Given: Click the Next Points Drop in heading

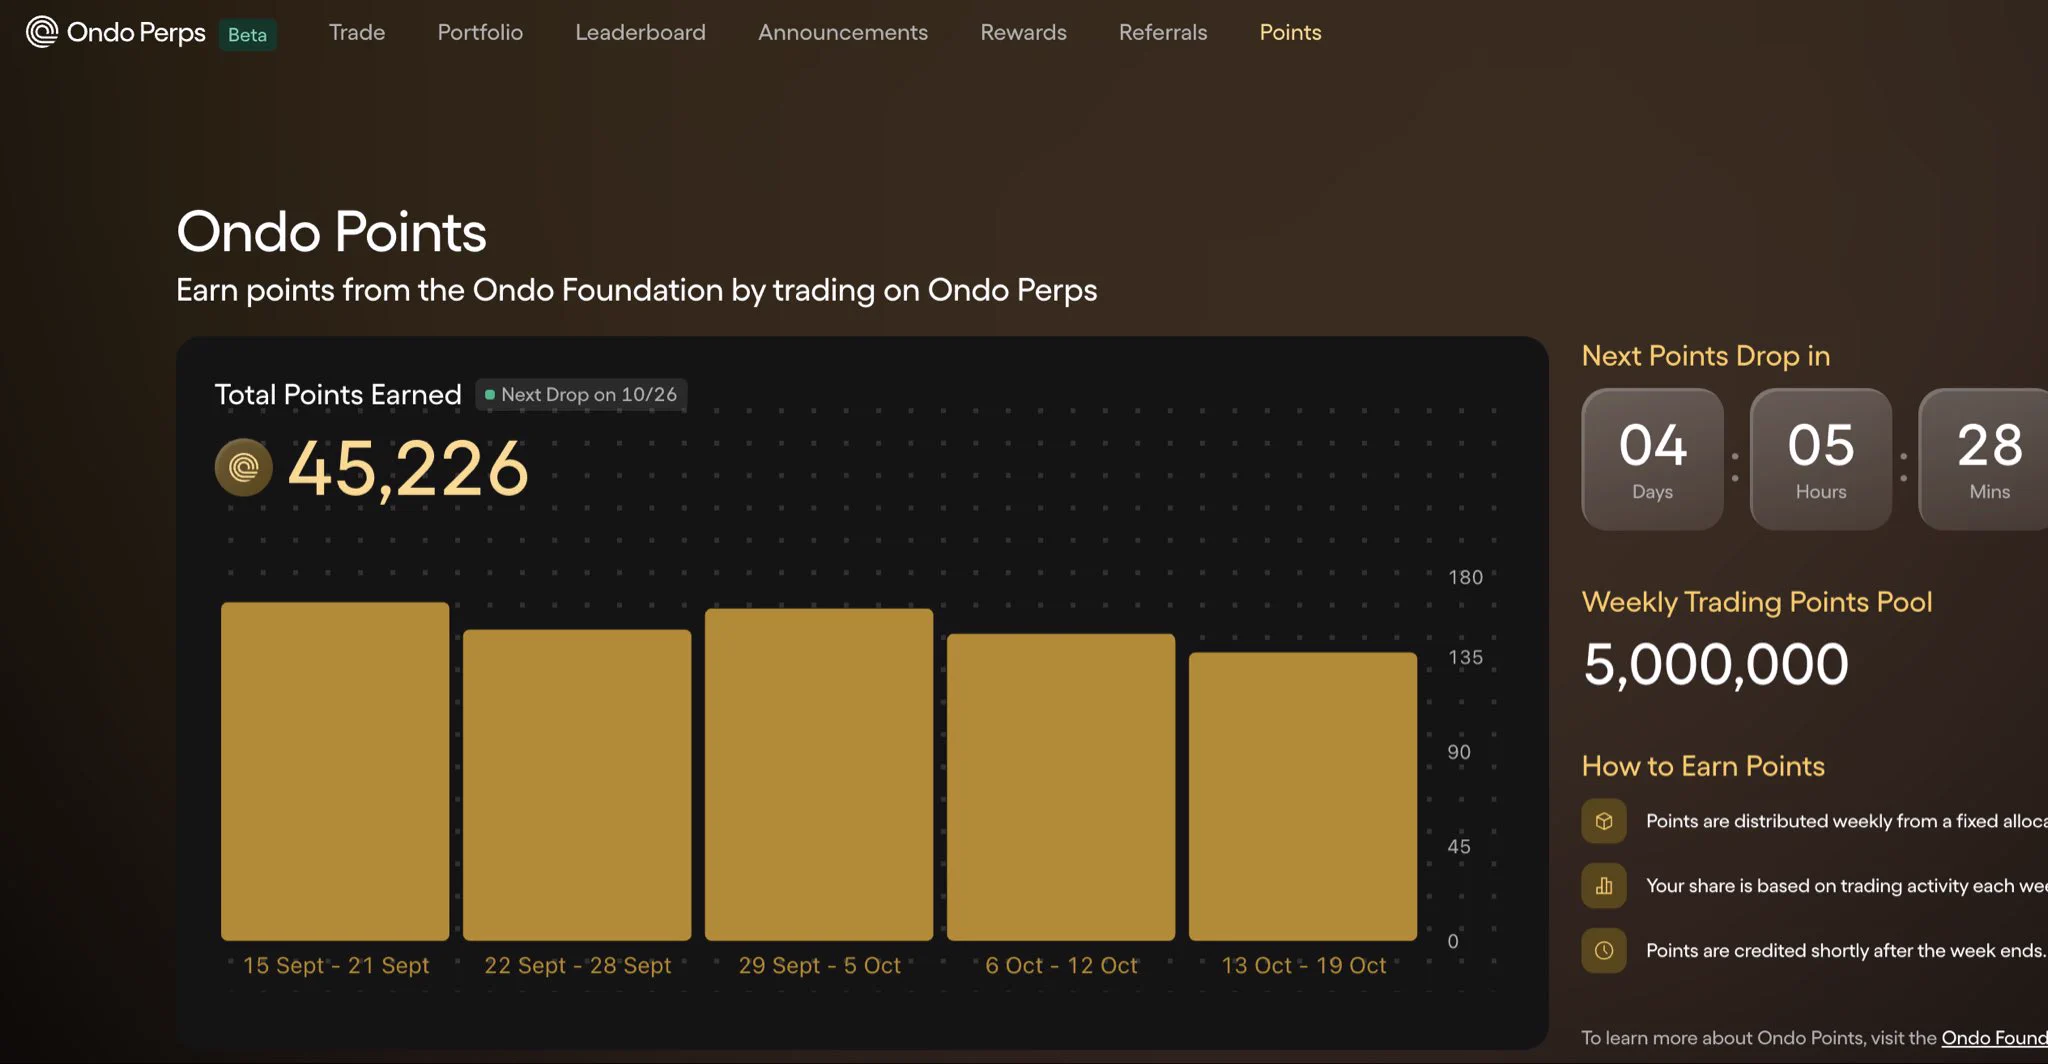Looking at the screenshot, I should pos(1706,356).
